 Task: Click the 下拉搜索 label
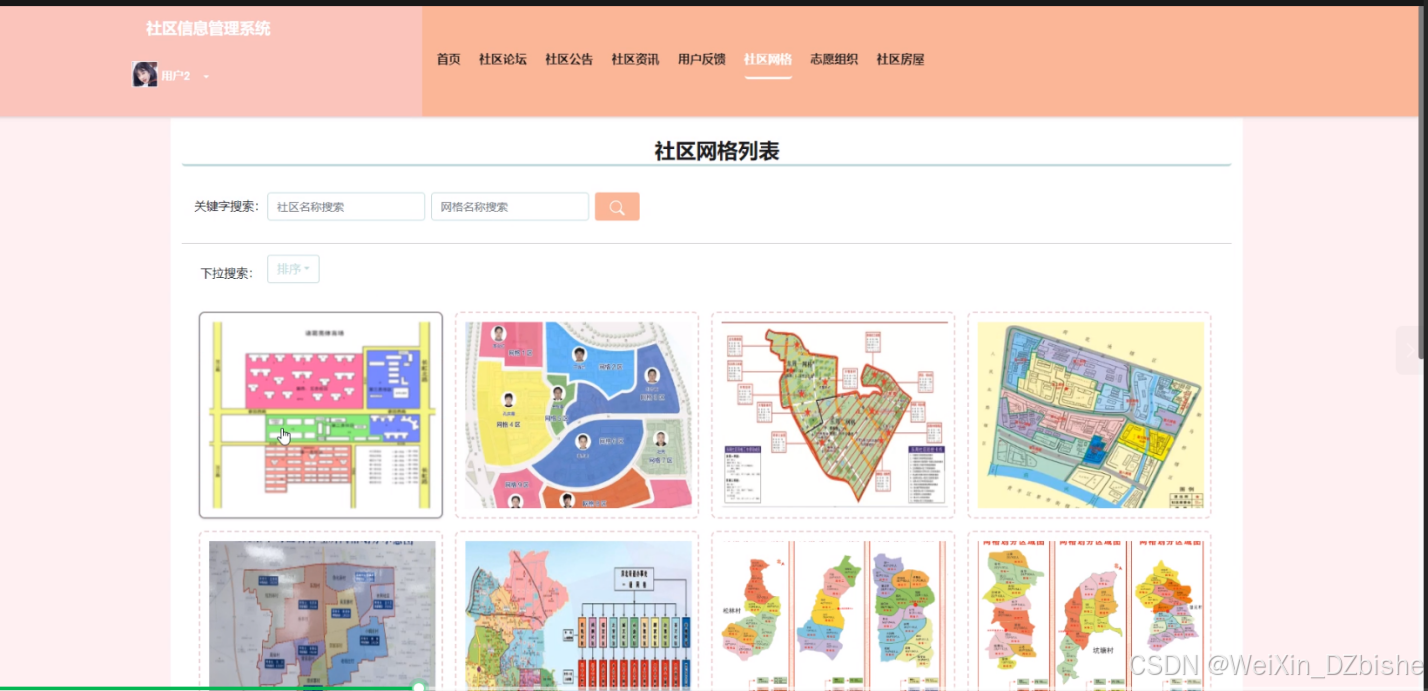pos(226,273)
